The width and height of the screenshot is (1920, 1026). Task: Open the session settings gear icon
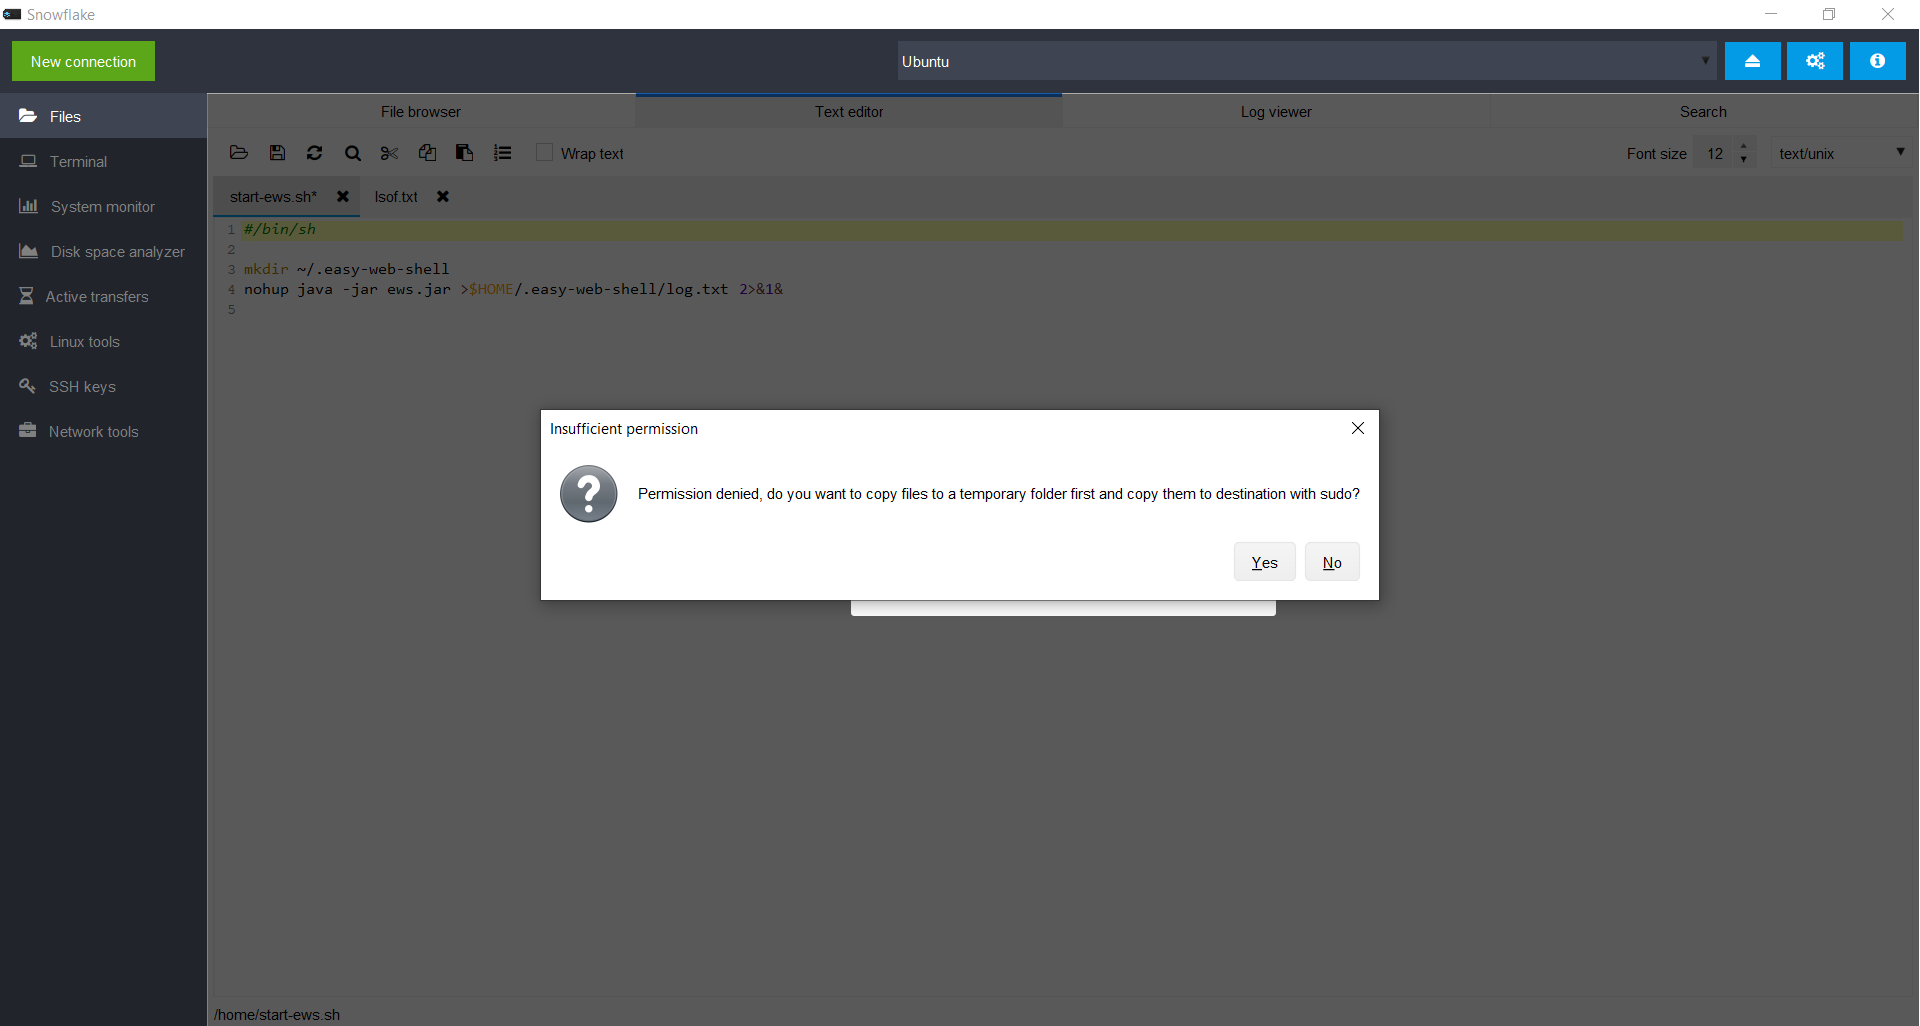[x=1815, y=61]
